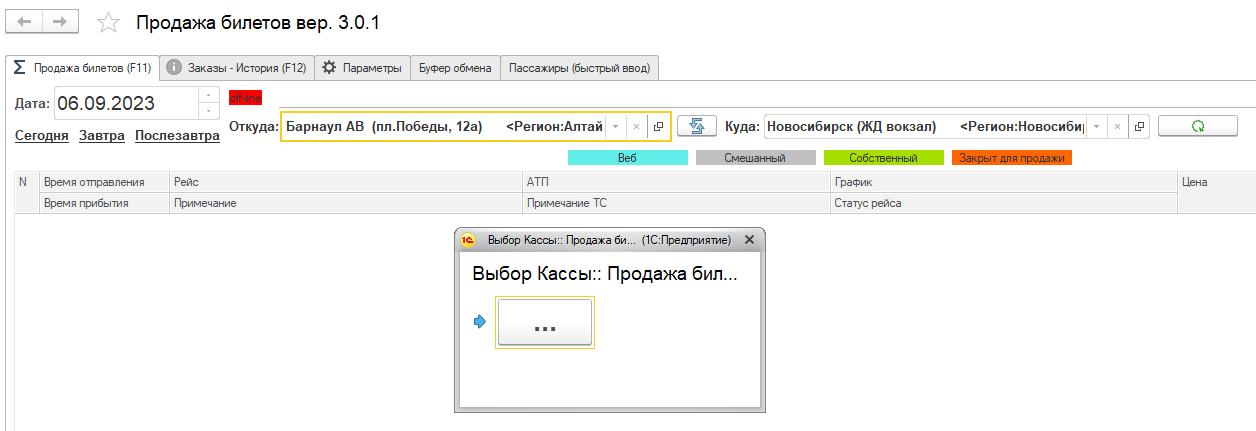
Task: Clear the Куда field with X icon
Action: tap(1116, 127)
